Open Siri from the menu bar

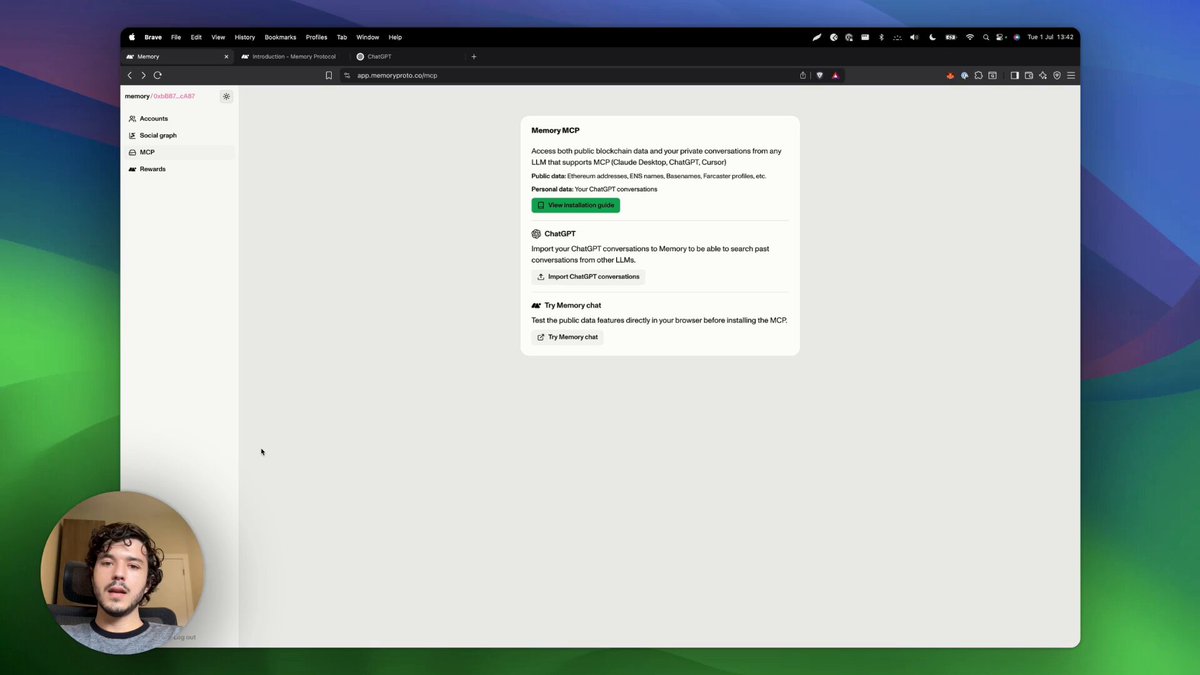(1016, 37)
